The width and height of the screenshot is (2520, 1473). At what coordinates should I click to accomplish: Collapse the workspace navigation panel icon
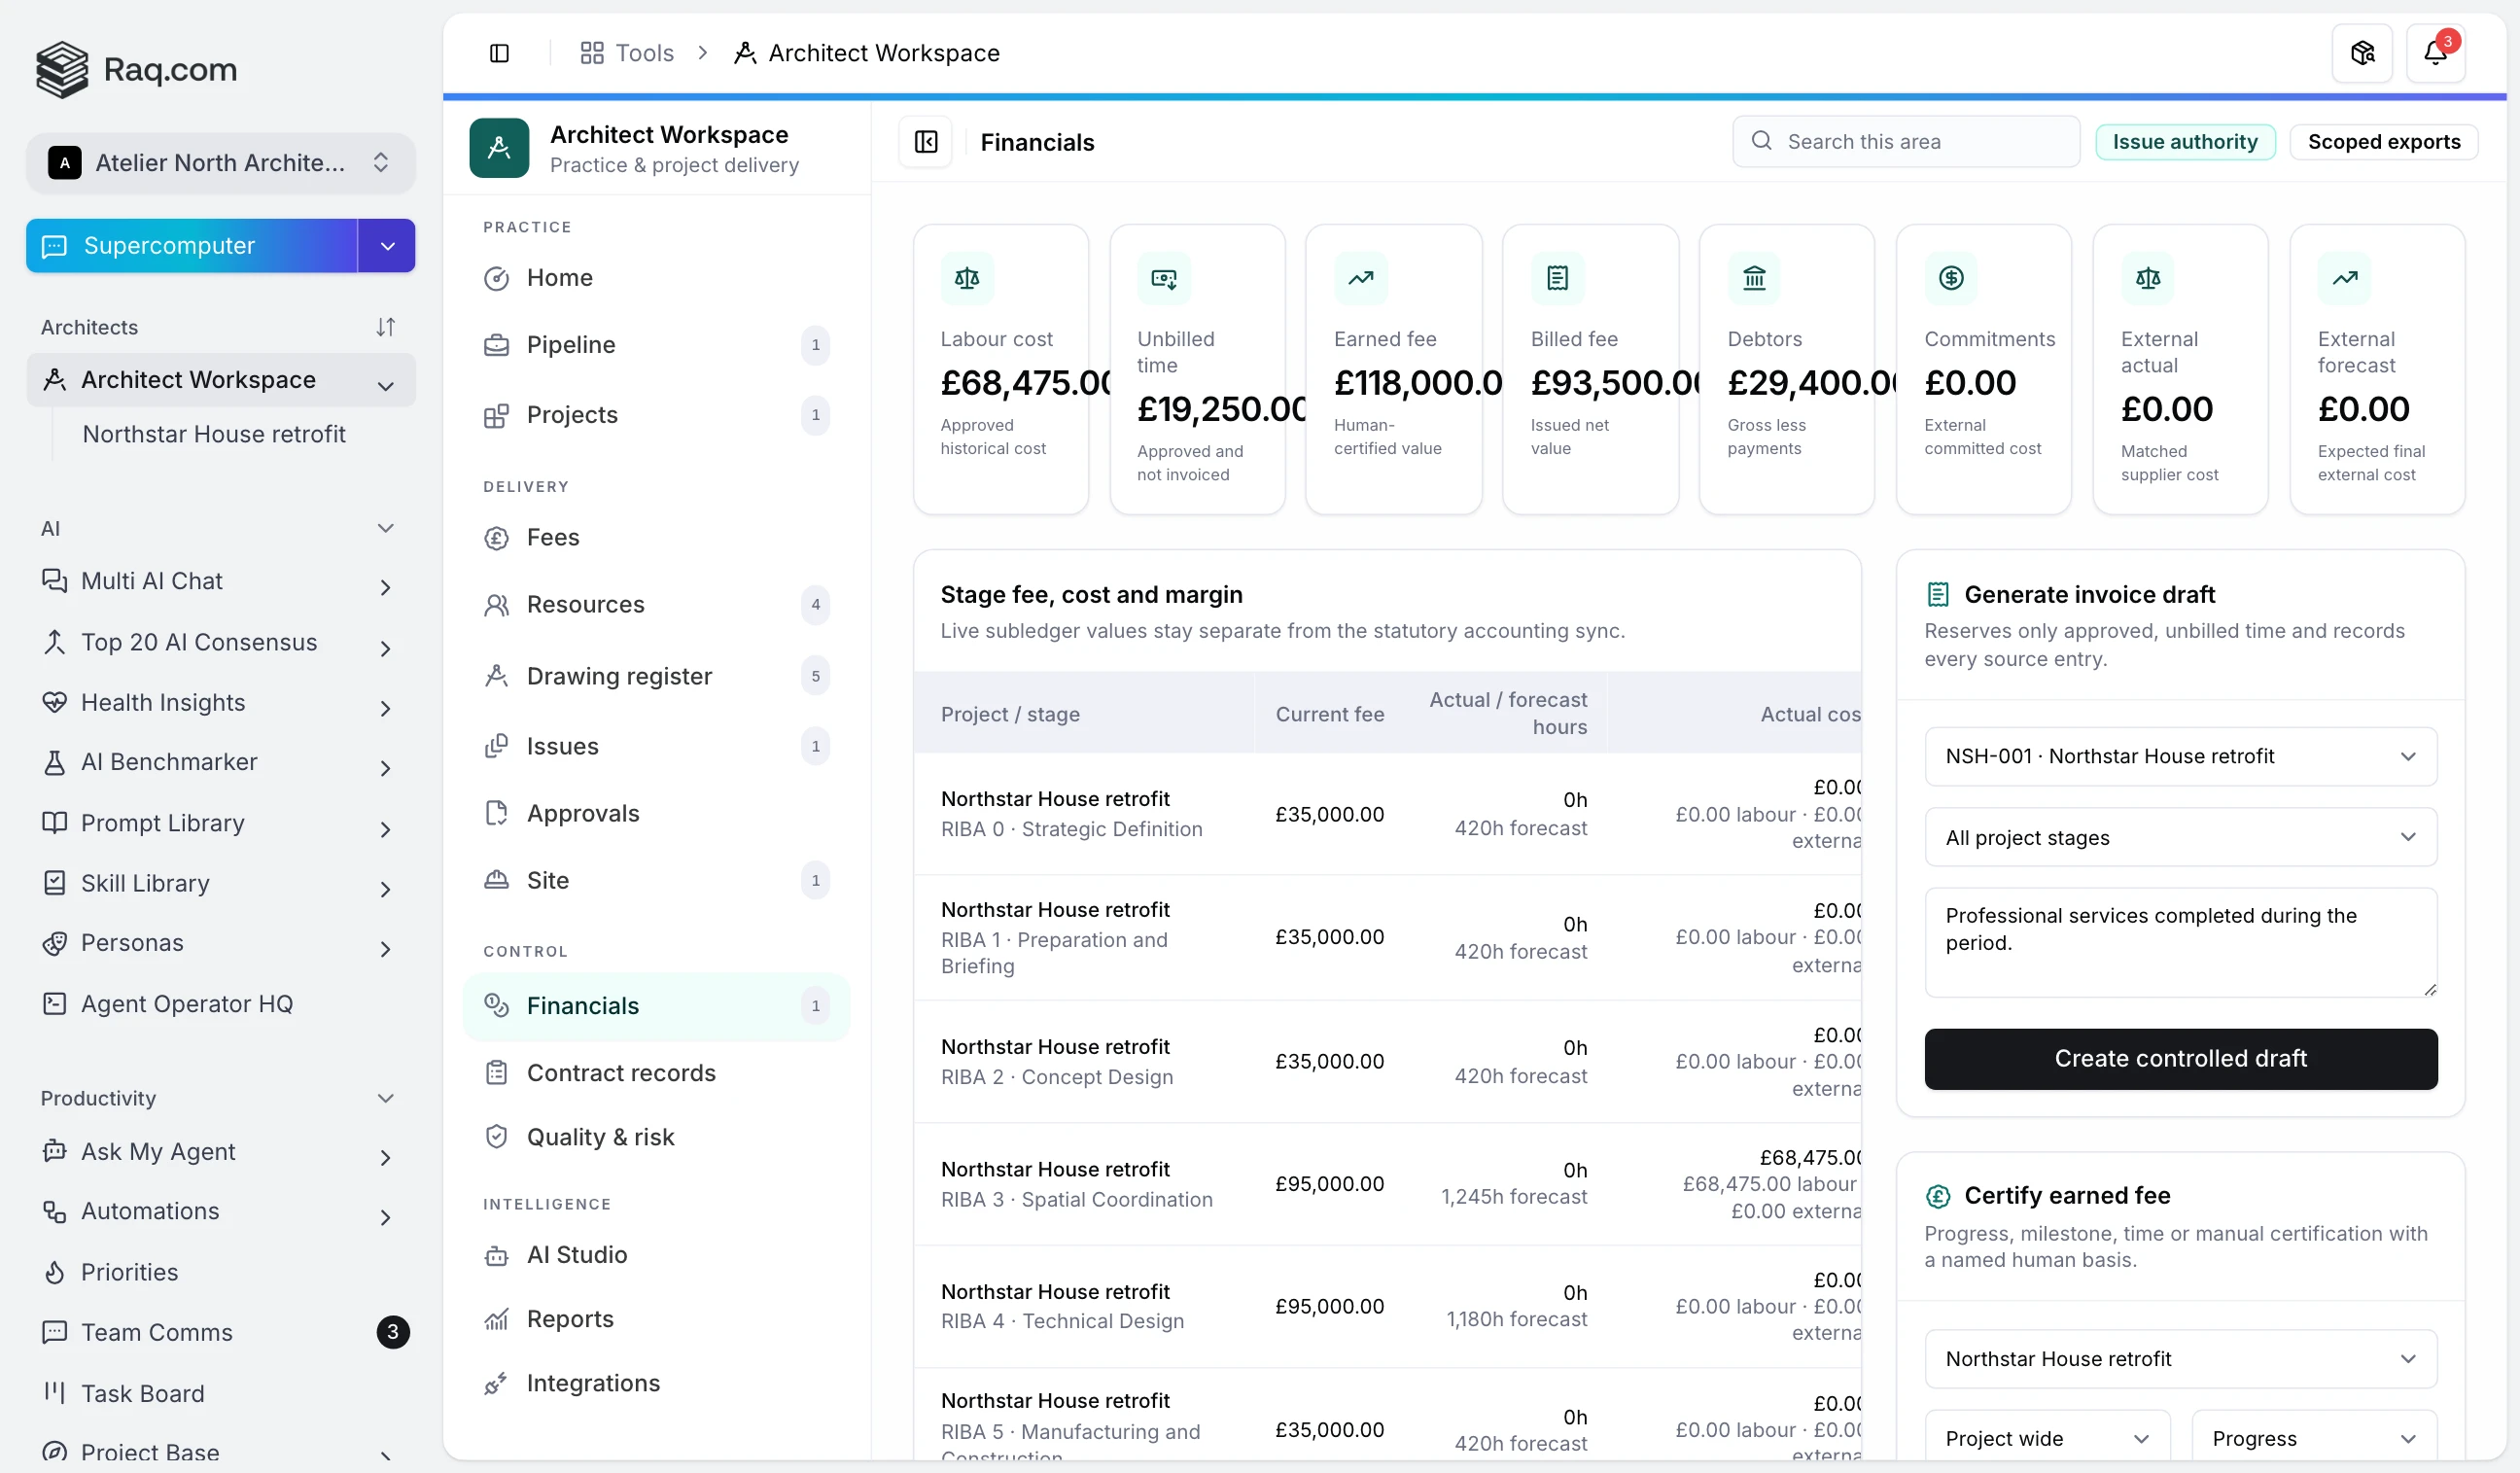pyautogui.click(x=926, y=142)
